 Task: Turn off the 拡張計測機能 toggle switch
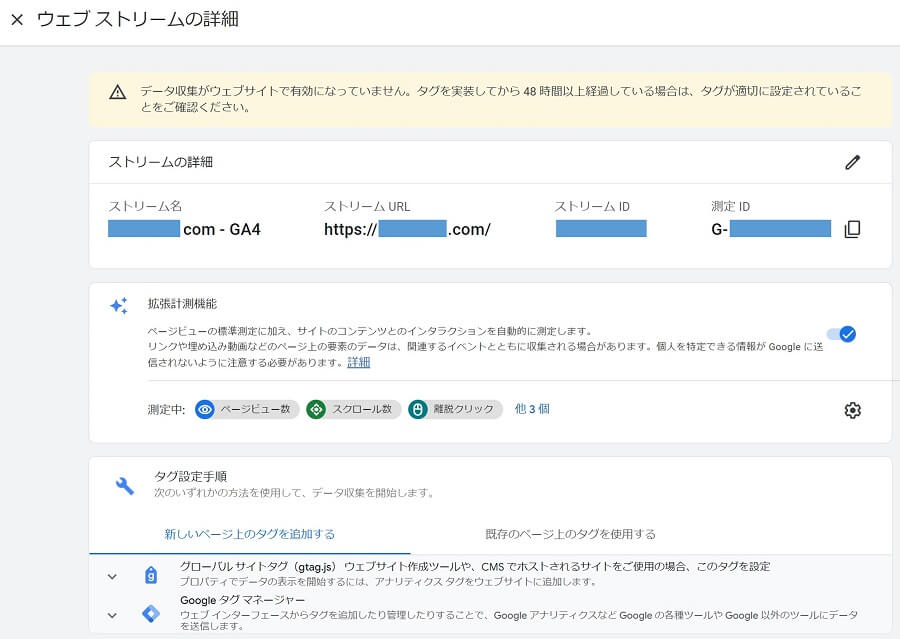click(841, 334)
